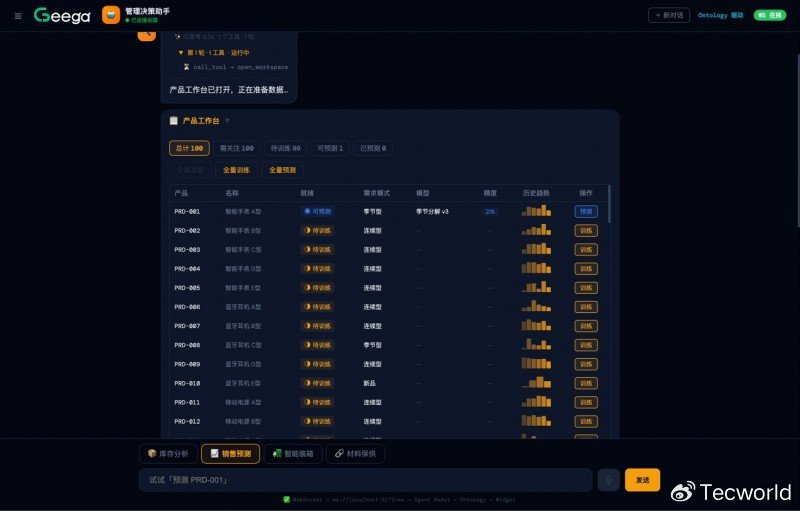Click the clipboard icon beside 产品工作台
This screenshot has width=800, height=511.
coord(173,120)
